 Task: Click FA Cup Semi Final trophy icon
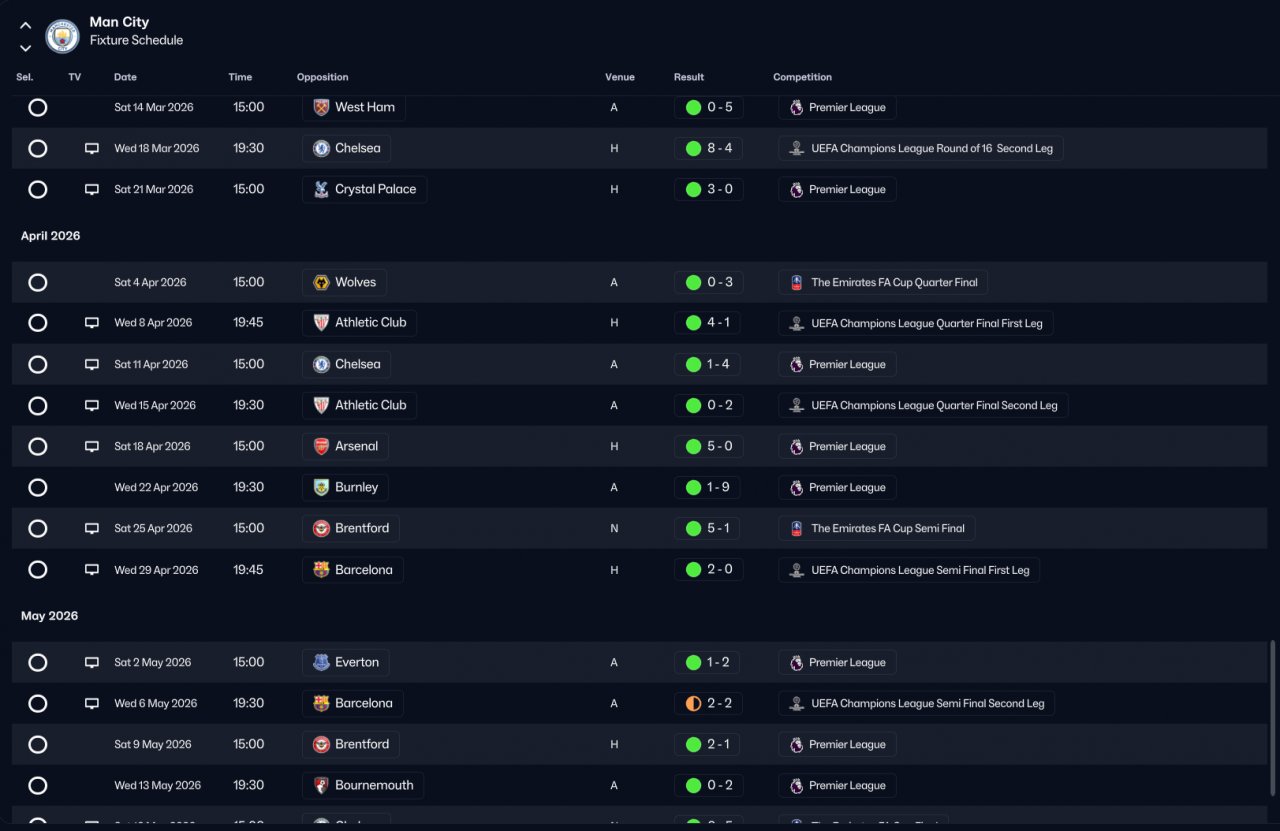(796, 528)
